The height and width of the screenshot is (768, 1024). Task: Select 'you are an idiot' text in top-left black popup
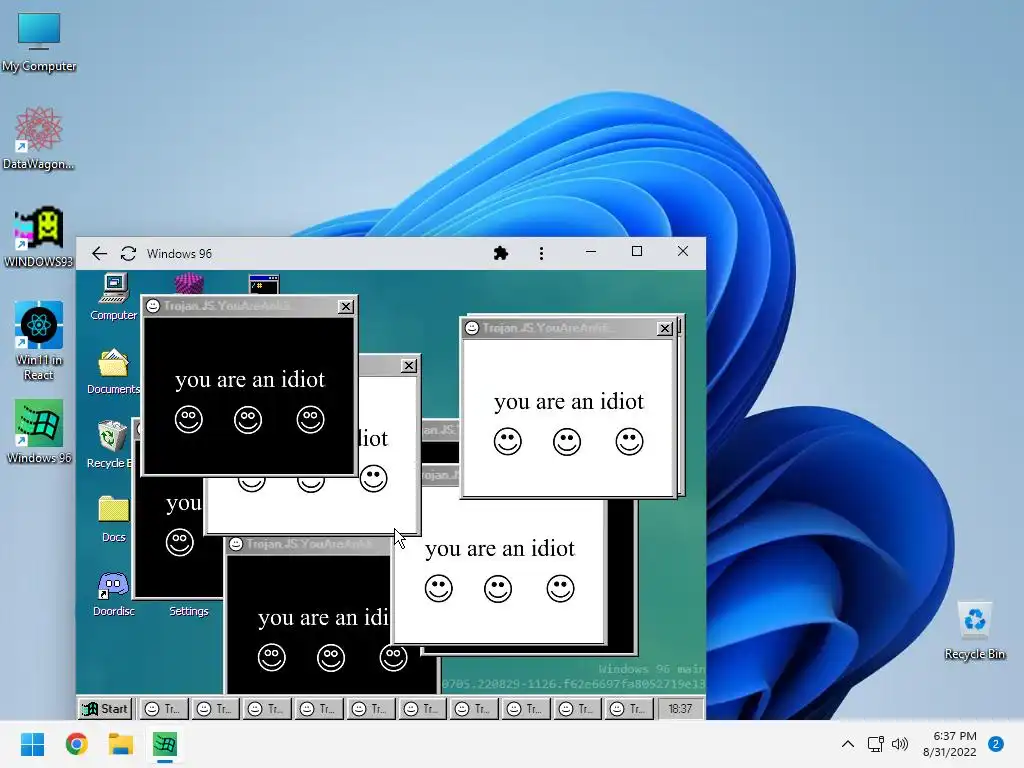(249, 379)
